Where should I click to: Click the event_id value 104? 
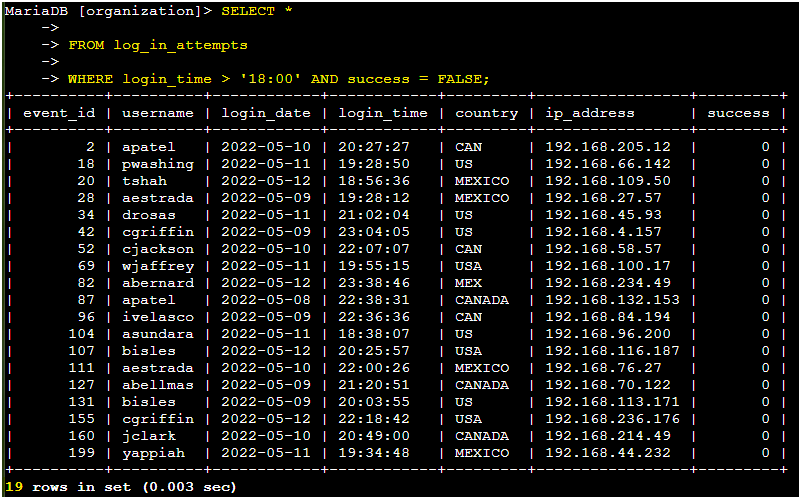[x=82, y=334]
